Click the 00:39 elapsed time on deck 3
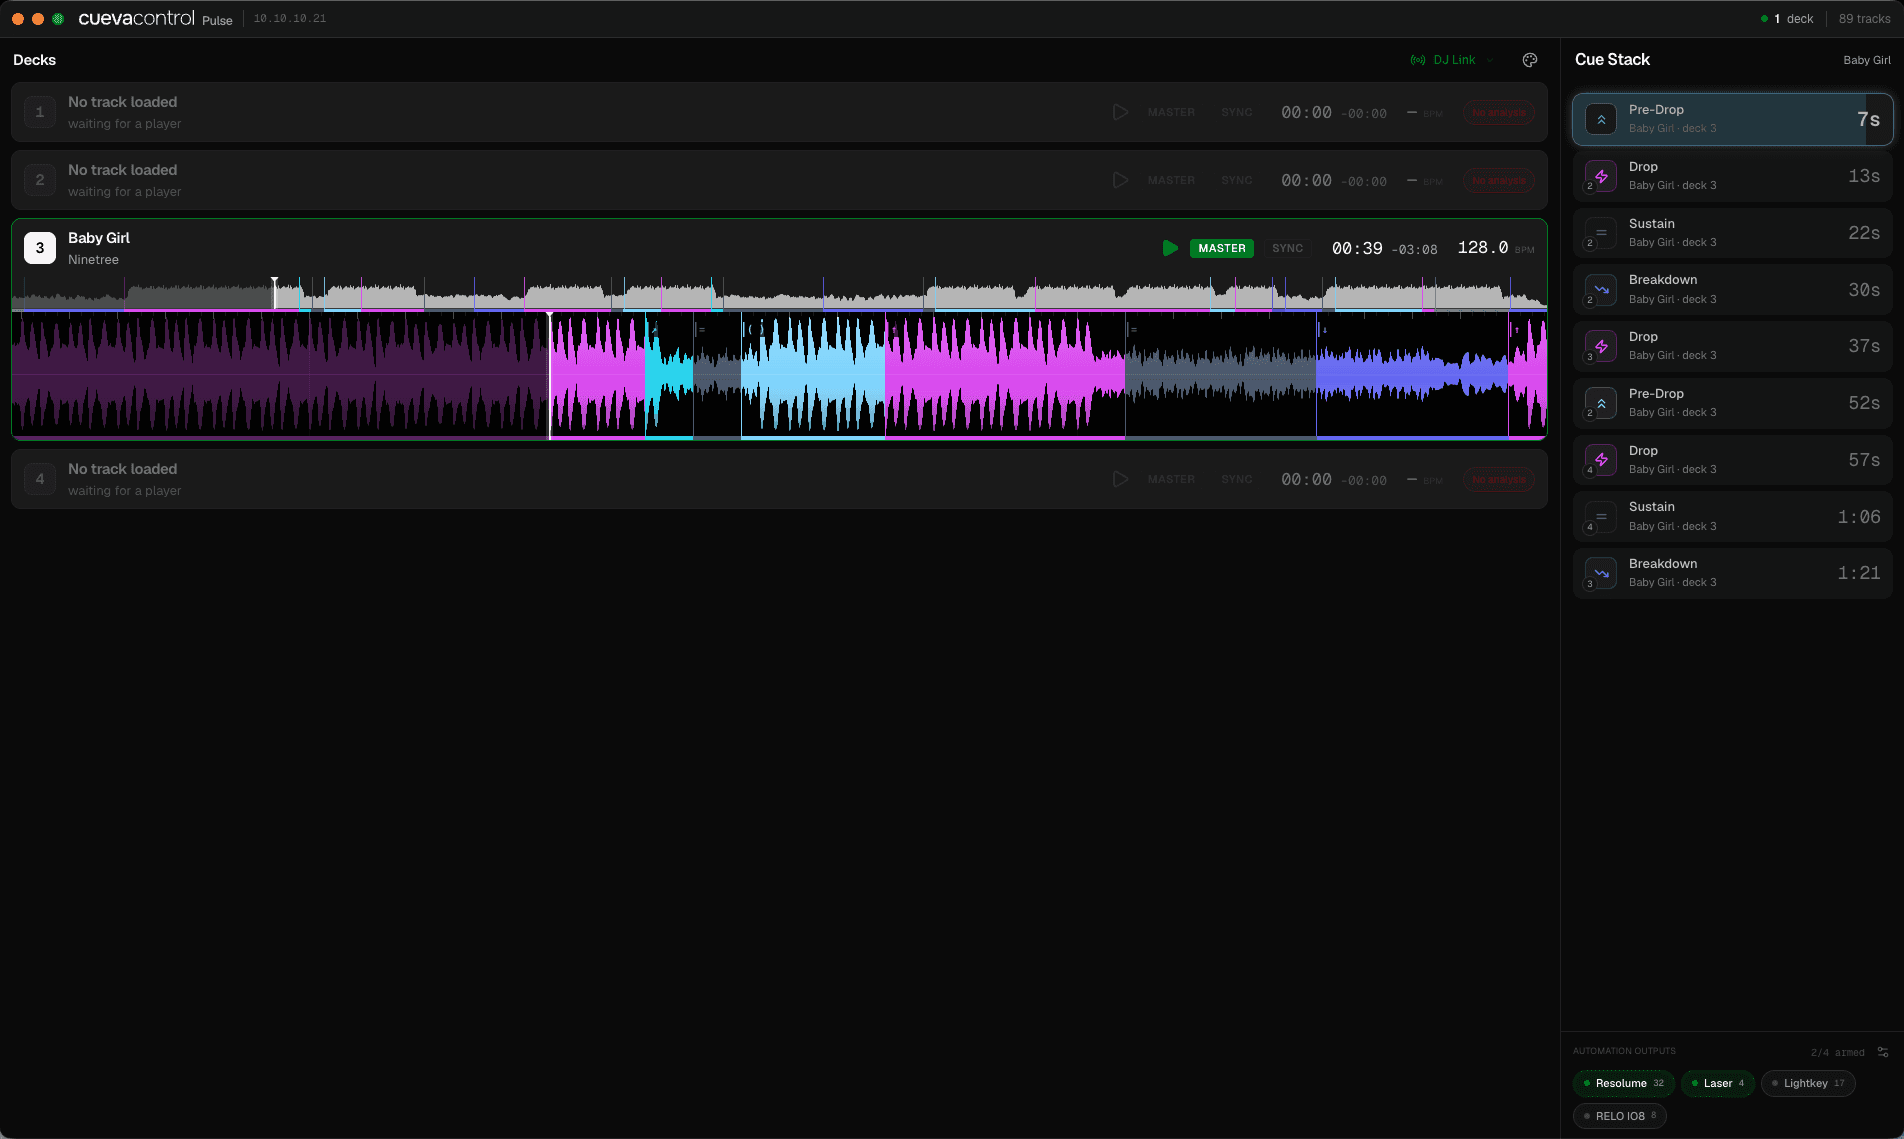Viewport: 1904px width, 1139px height. point(1357,248)
